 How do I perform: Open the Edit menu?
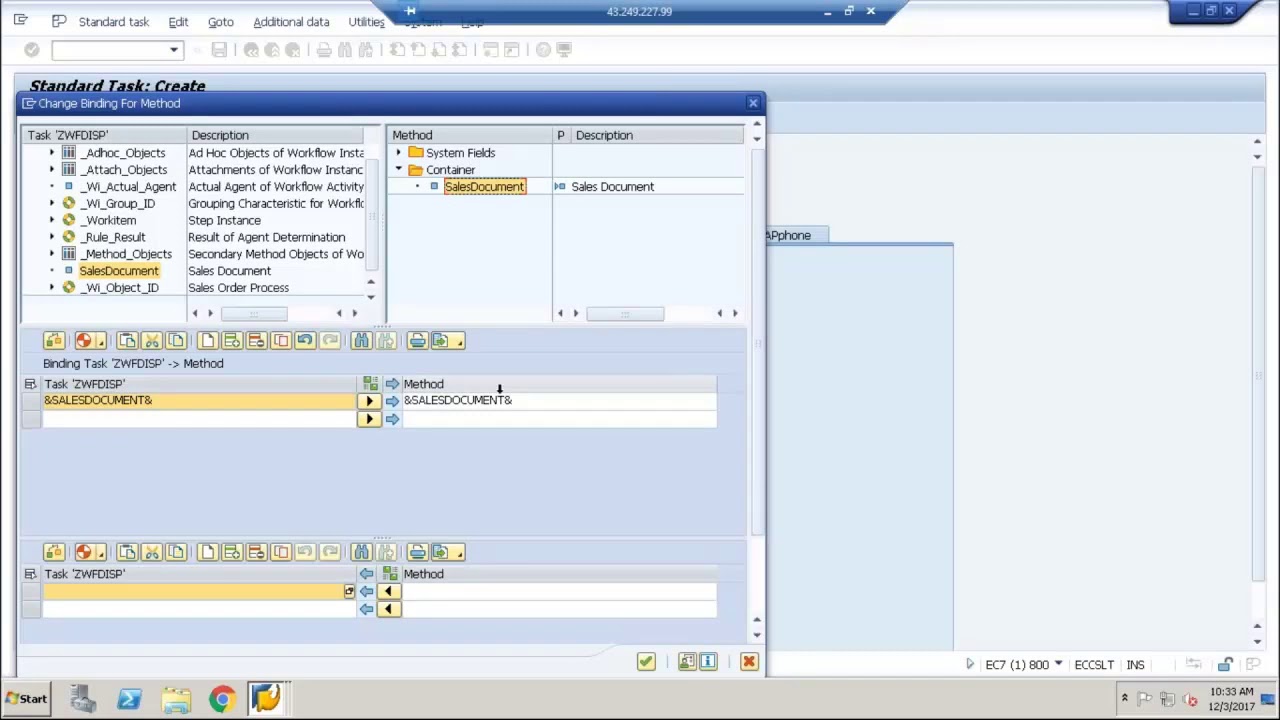[178, 22]
